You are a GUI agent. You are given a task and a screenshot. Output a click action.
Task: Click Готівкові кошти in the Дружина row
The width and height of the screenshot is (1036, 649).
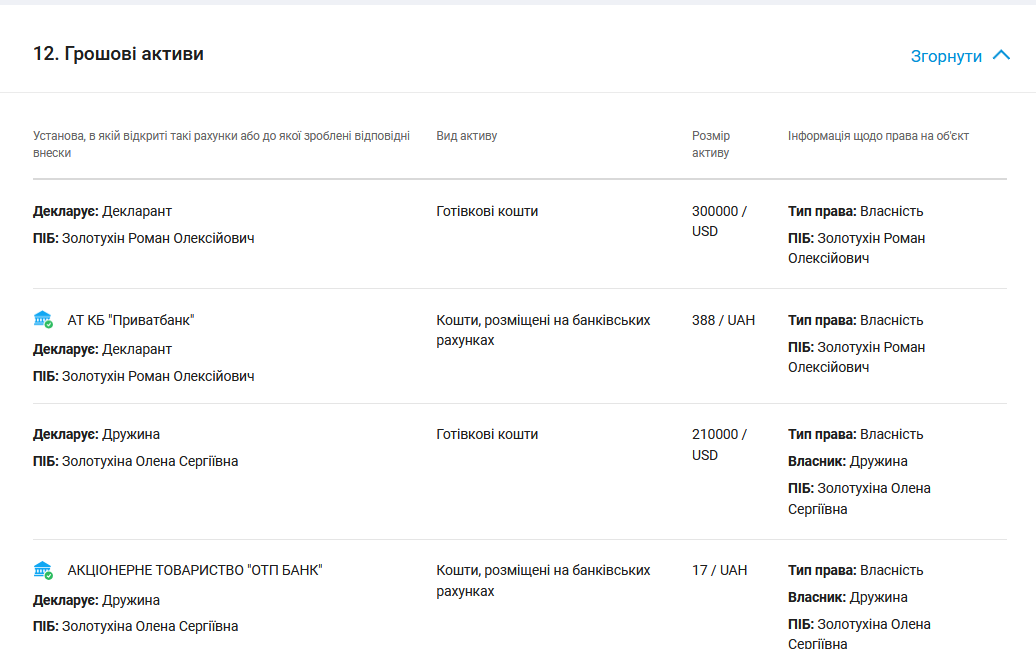pyautogui.click(x=487, y=434)
